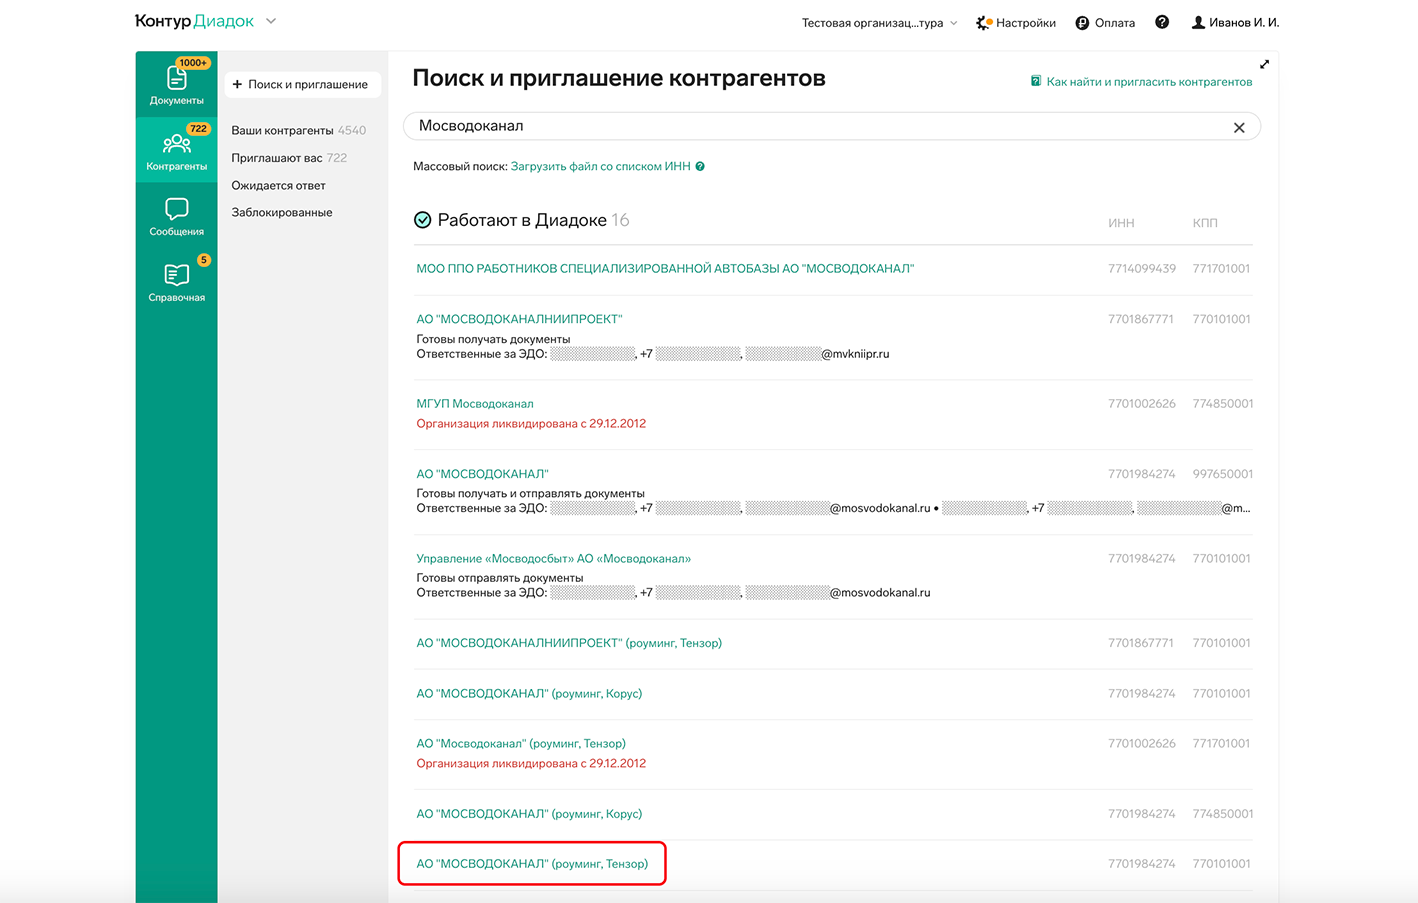Select Приглашают вас menu item
1418x903 pixels.
(x=277, y=158)
